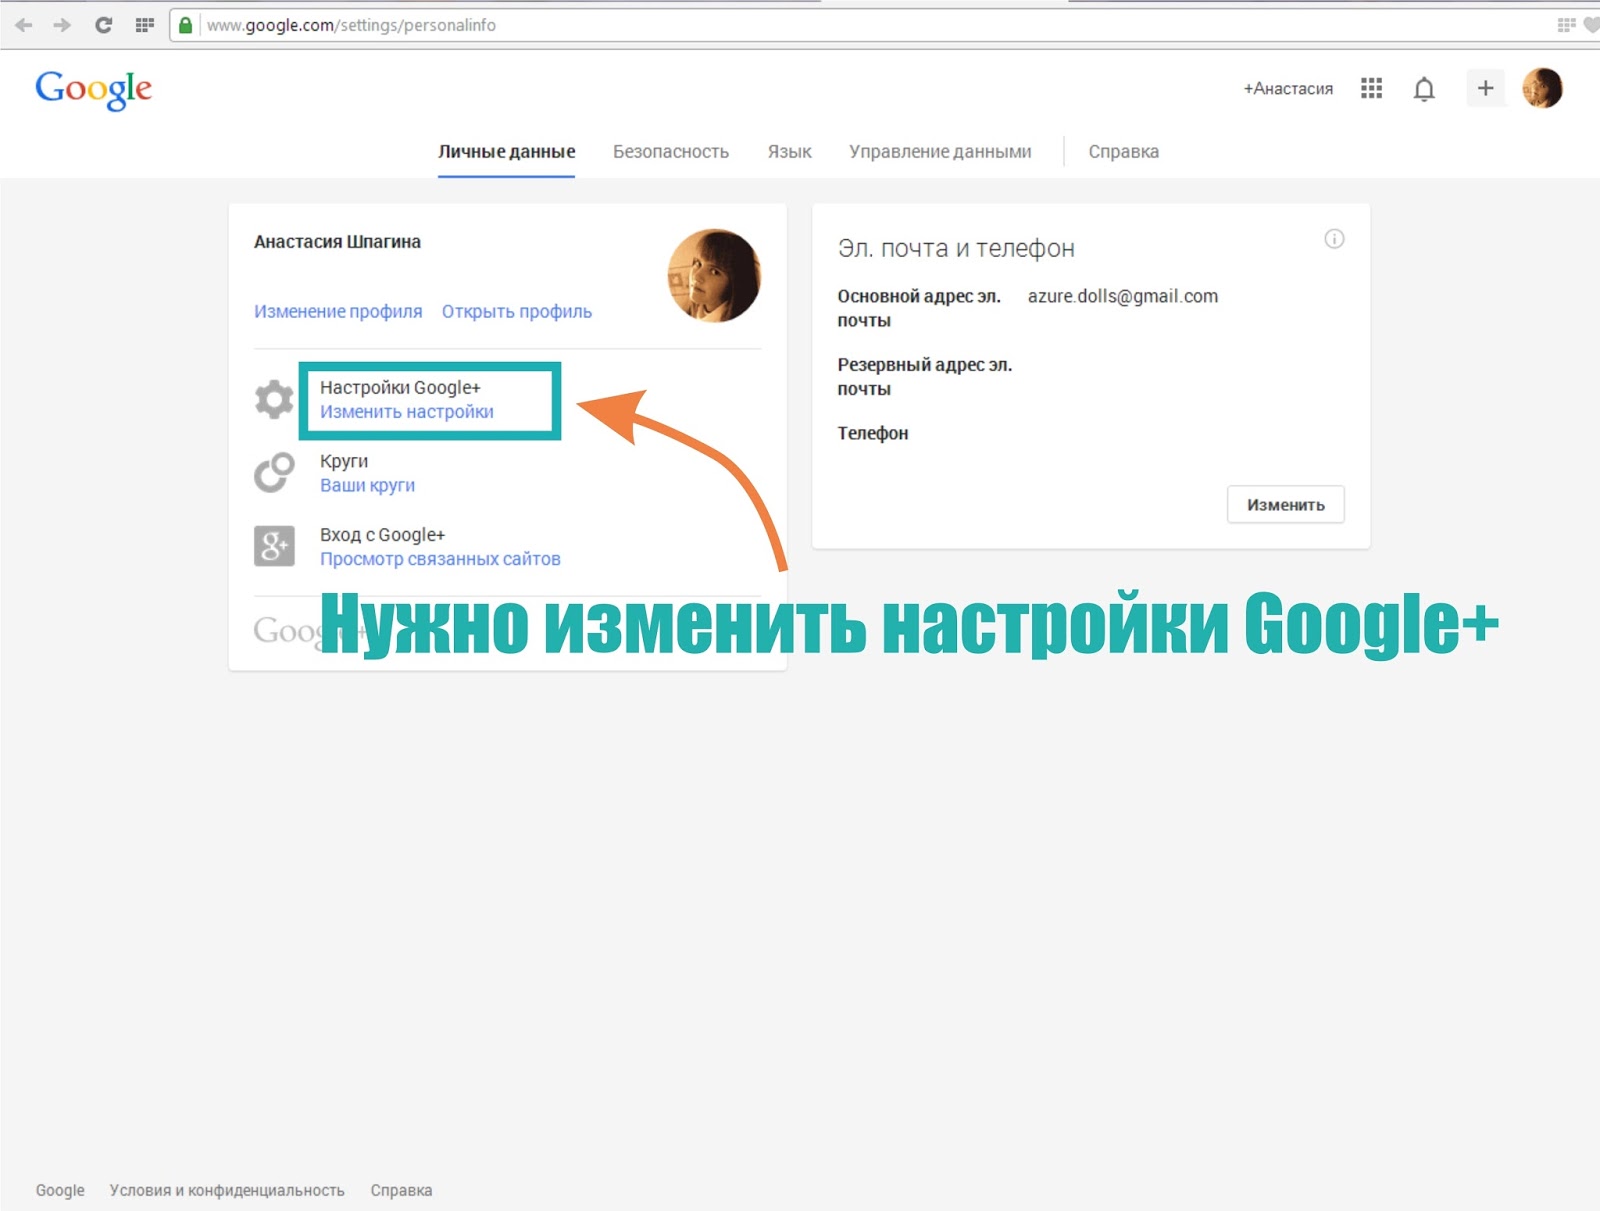Click the Вход с Google+ label
Screen dimensions: 1600x1211
pos(382,535)
